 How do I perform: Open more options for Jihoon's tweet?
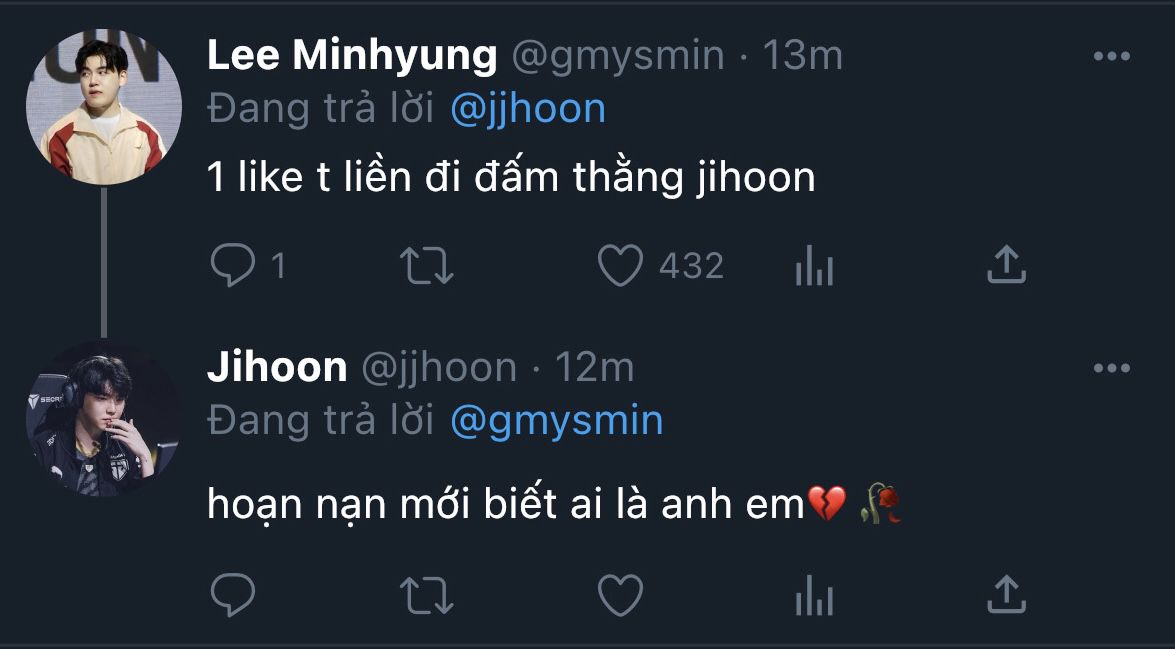pos(1111,369)
